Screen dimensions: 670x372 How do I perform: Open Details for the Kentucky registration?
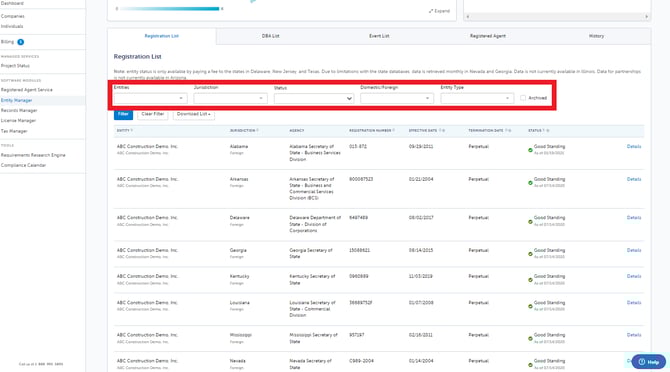click(634, 276)
